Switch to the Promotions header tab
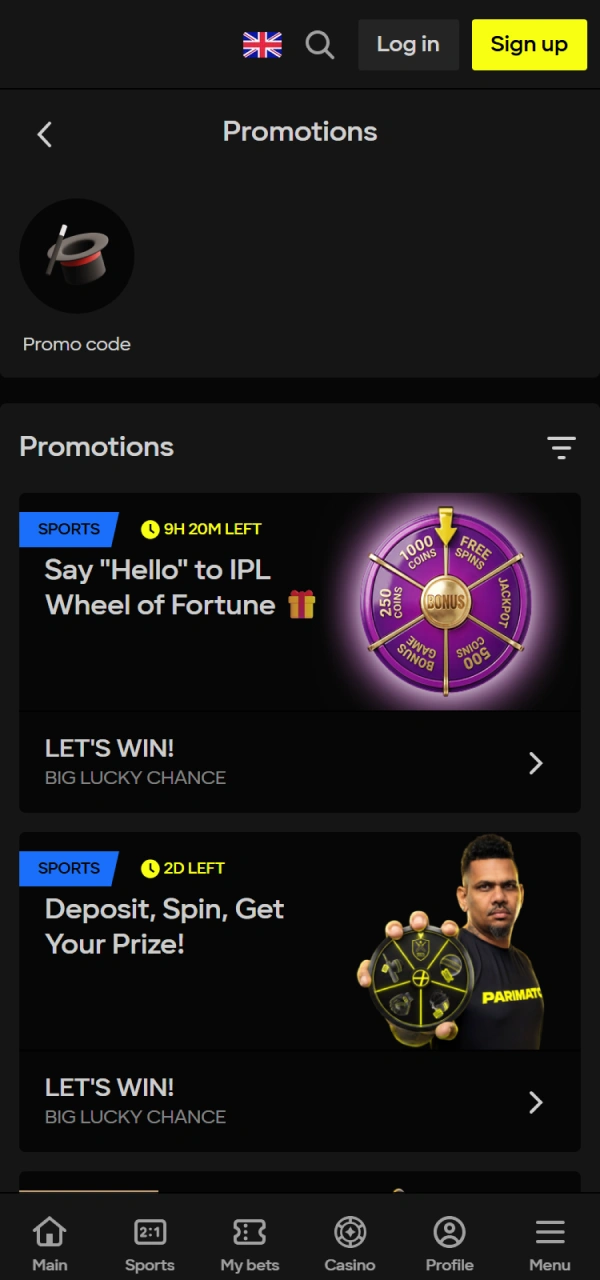Image resolution: width=600 pixels, height=1280 pixels. point(299,131)
